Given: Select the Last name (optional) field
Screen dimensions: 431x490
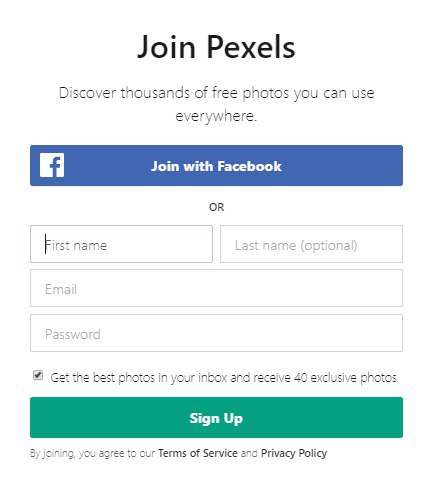Looking at the screenshot, I should [311, 244].
